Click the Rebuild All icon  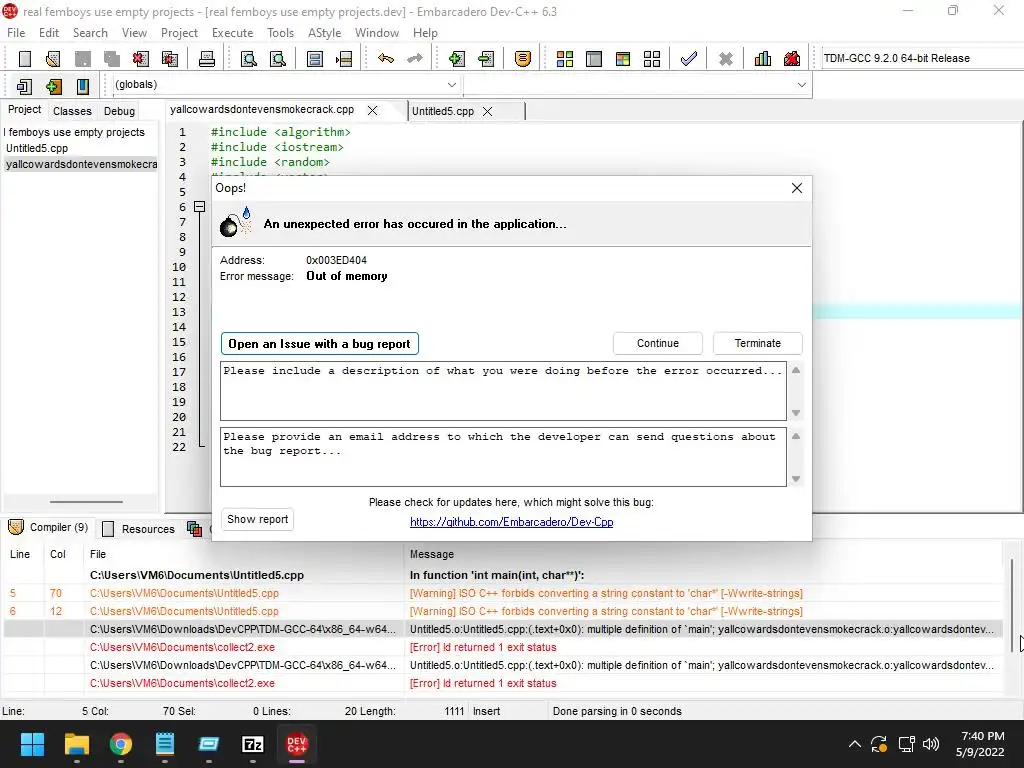pyautogui.click(x=652, y=59)
